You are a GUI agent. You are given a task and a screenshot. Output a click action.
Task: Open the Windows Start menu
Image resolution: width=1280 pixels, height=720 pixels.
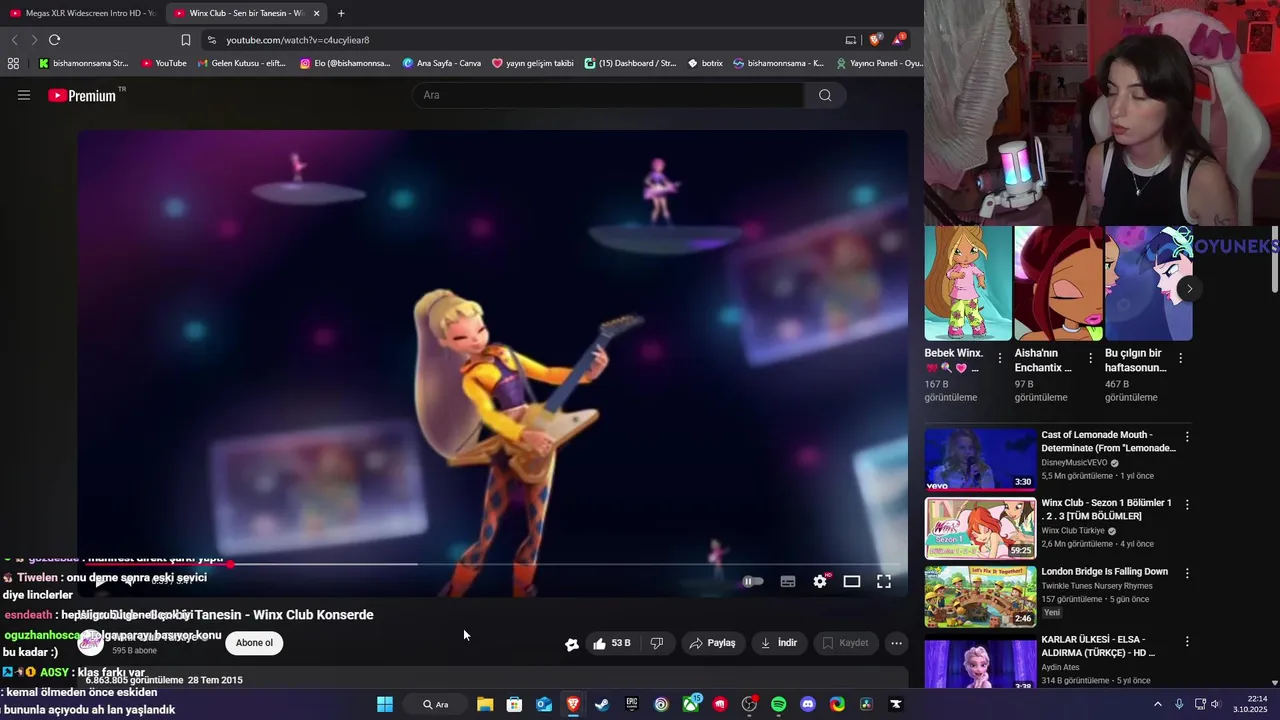coord(385,704)
